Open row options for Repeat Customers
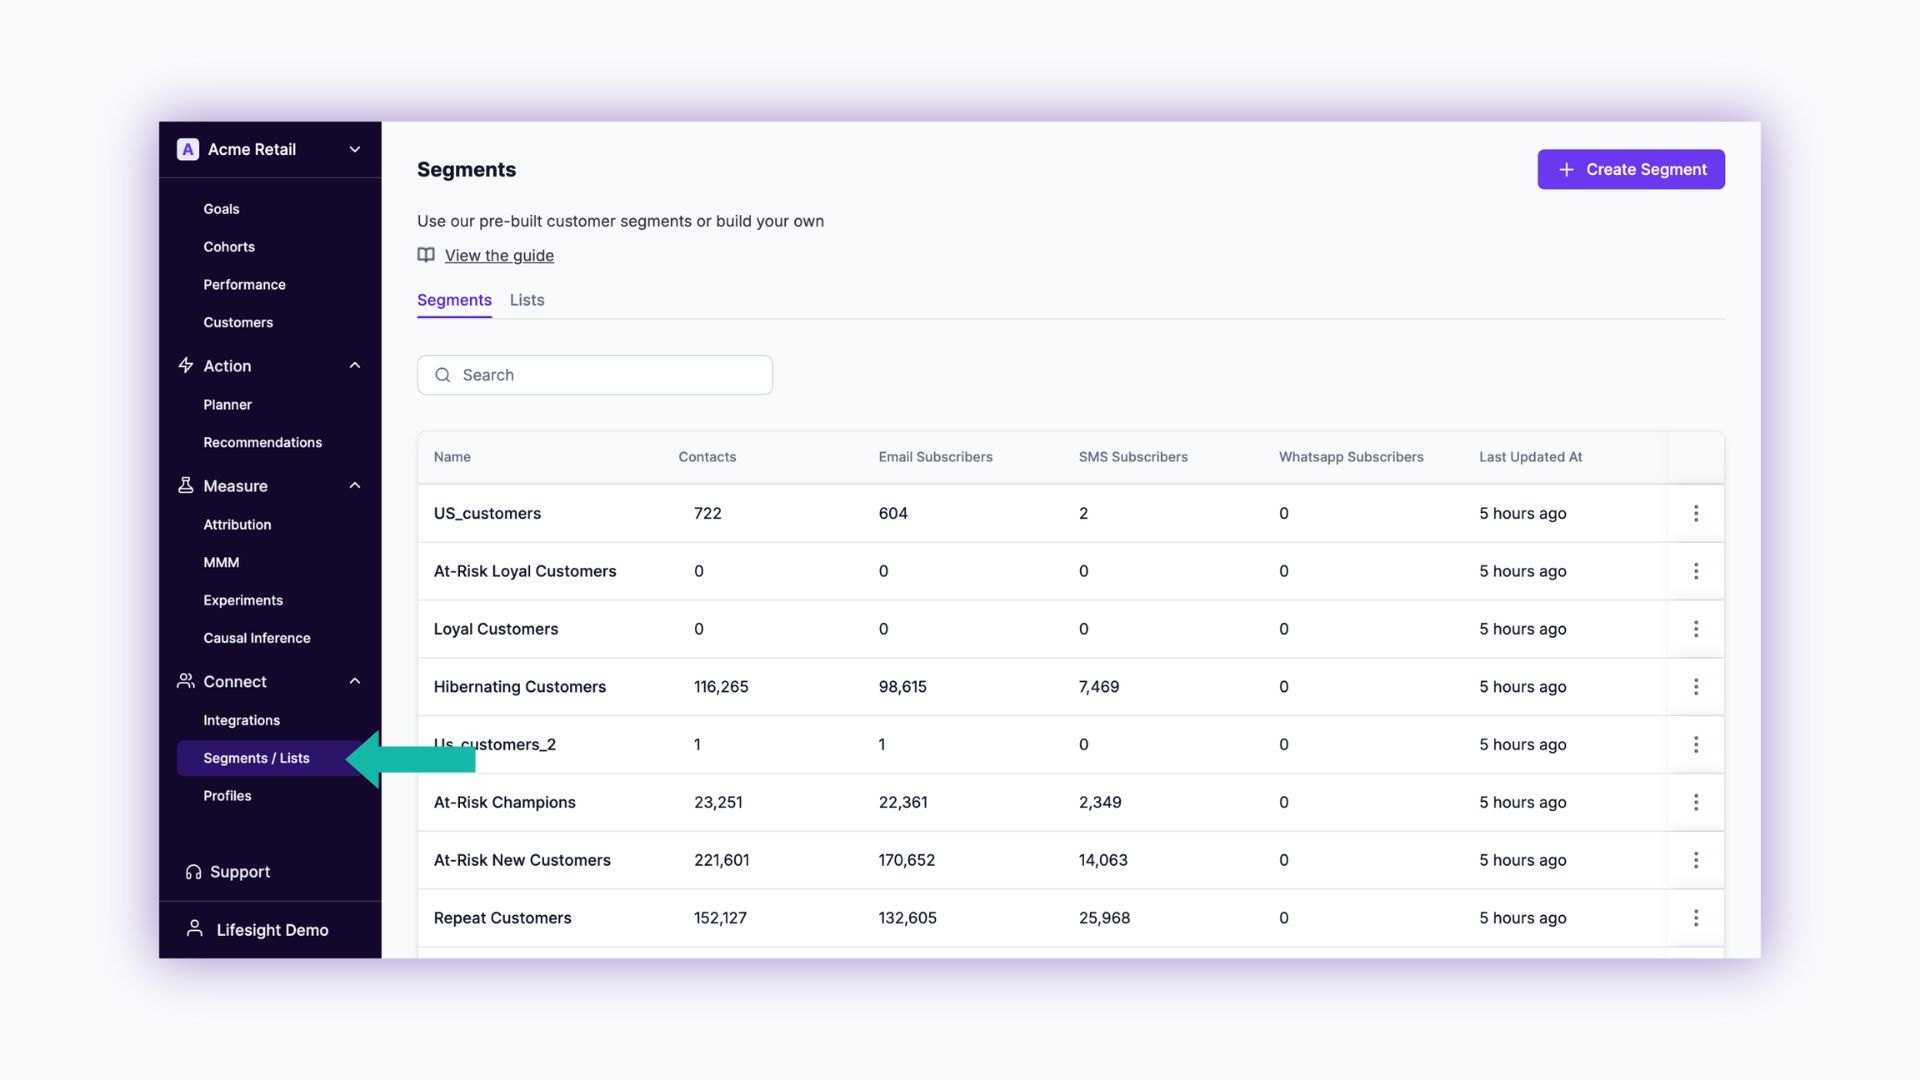 tap(1696, 918)
